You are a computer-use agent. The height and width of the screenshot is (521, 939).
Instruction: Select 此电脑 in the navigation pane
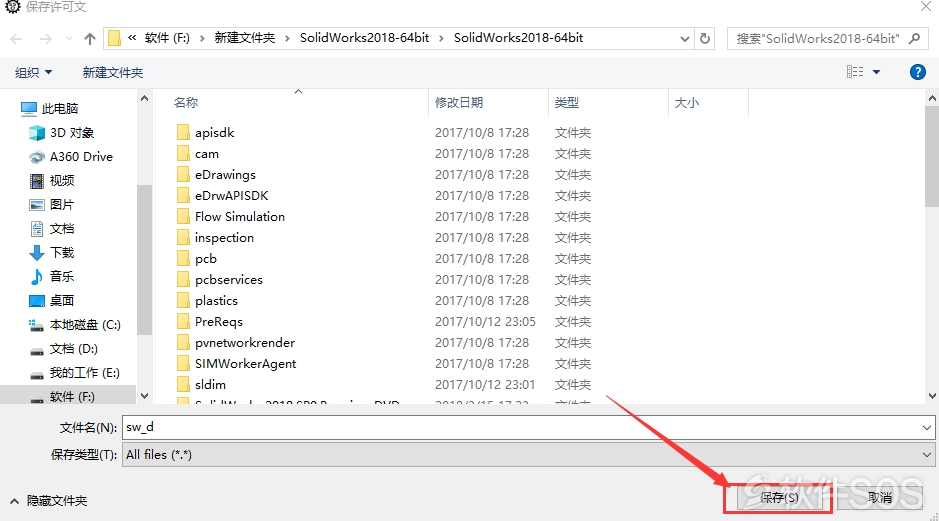click(x=49, y=108)
